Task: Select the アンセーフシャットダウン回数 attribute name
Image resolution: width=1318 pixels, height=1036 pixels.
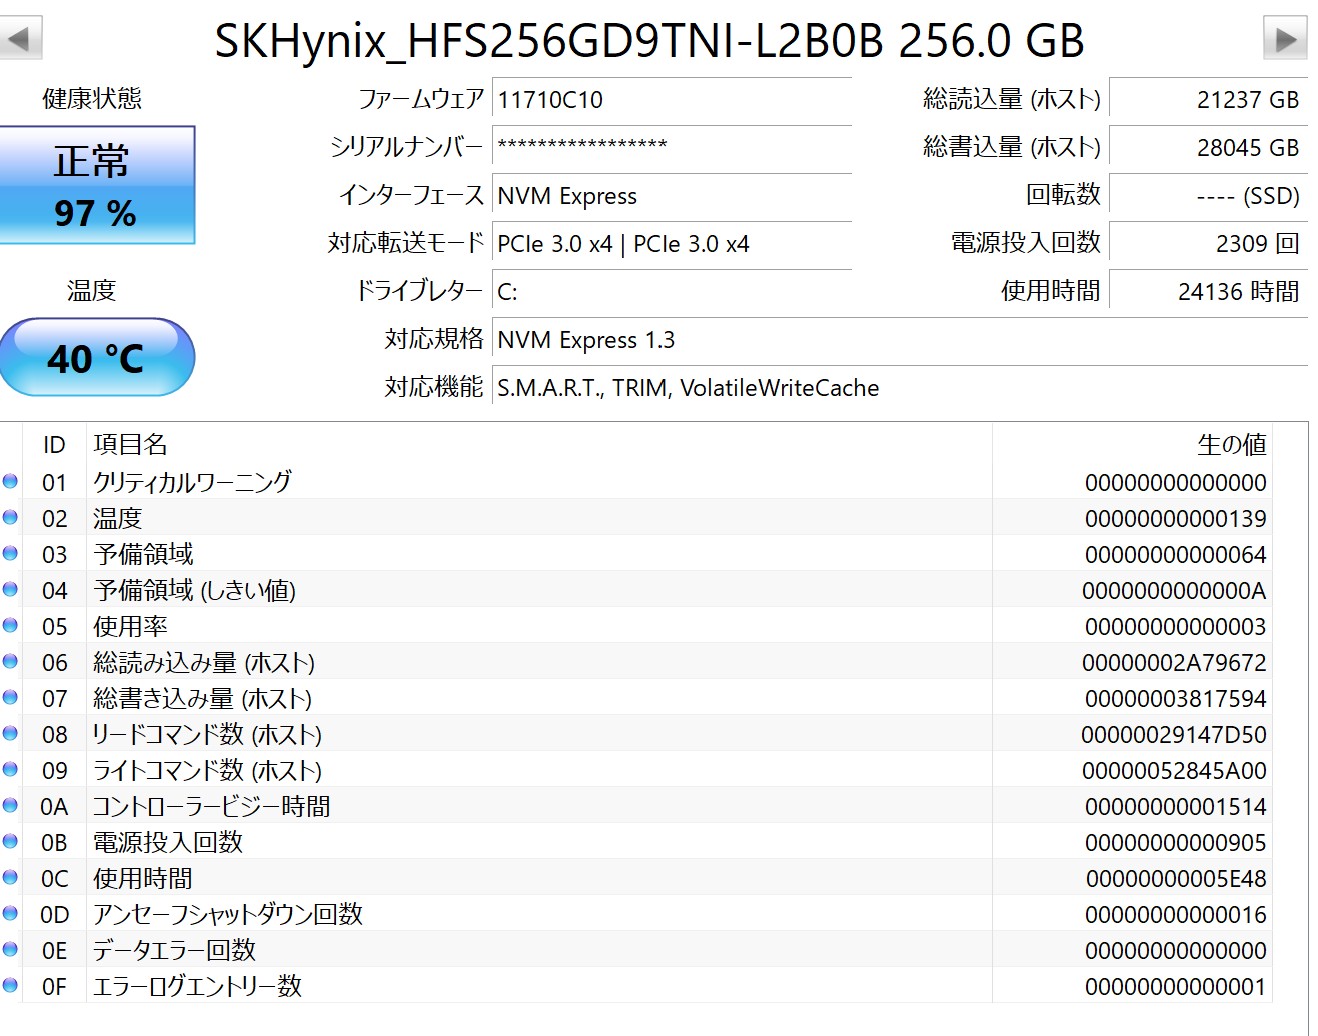Action: pos(228,914)
